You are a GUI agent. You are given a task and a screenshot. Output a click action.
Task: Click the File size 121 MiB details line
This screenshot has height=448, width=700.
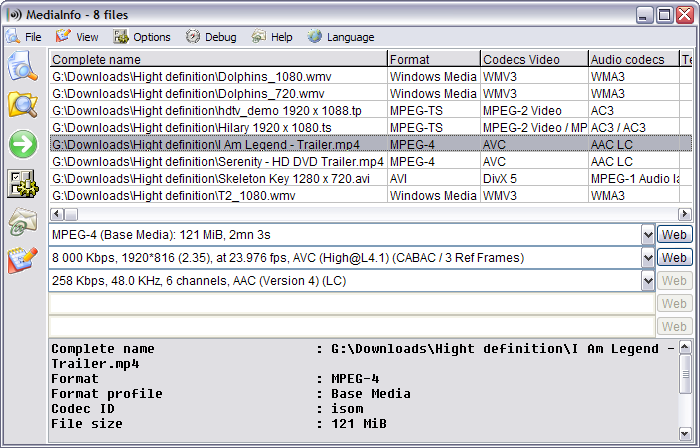pos(219,424)
